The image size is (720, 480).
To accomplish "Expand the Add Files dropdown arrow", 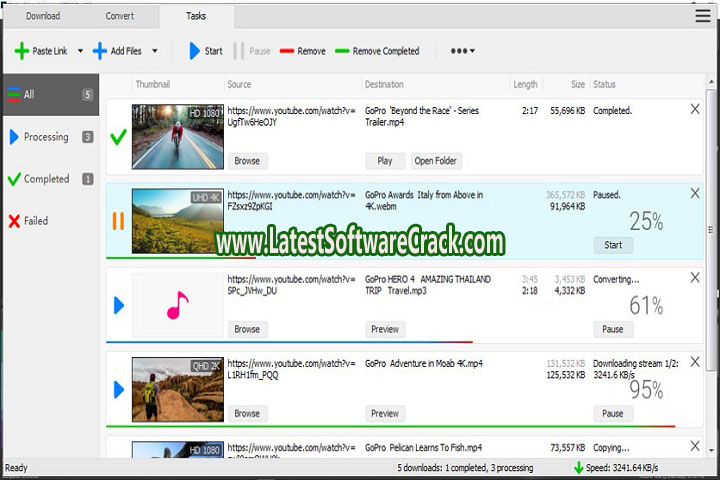I will tap(155, 51).
